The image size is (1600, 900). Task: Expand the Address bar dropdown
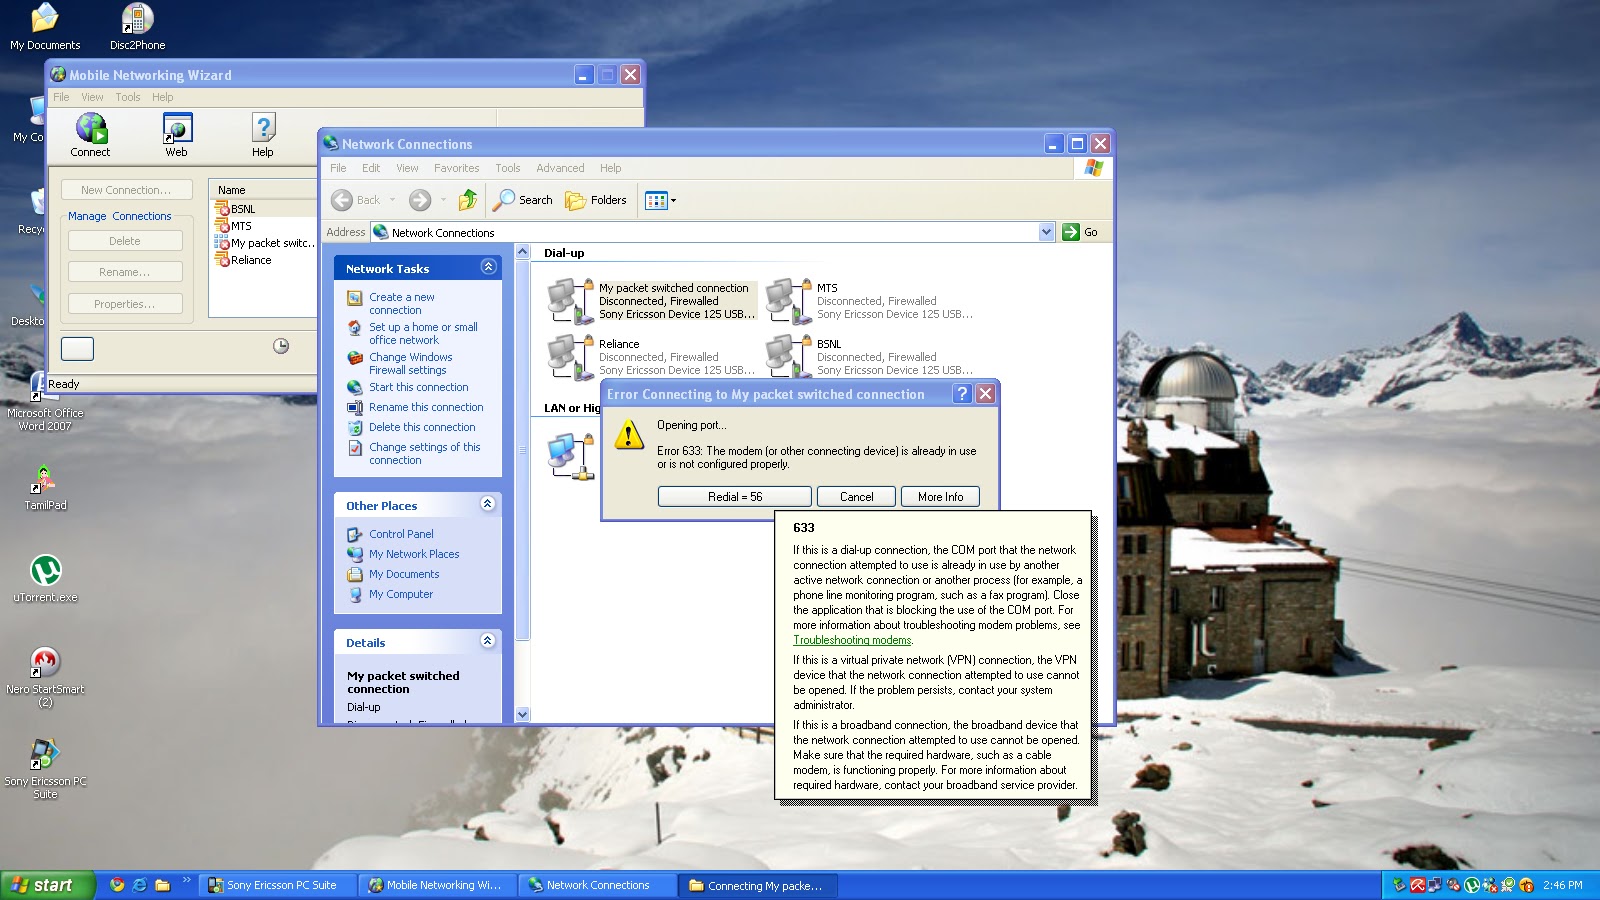(1046, 232)
